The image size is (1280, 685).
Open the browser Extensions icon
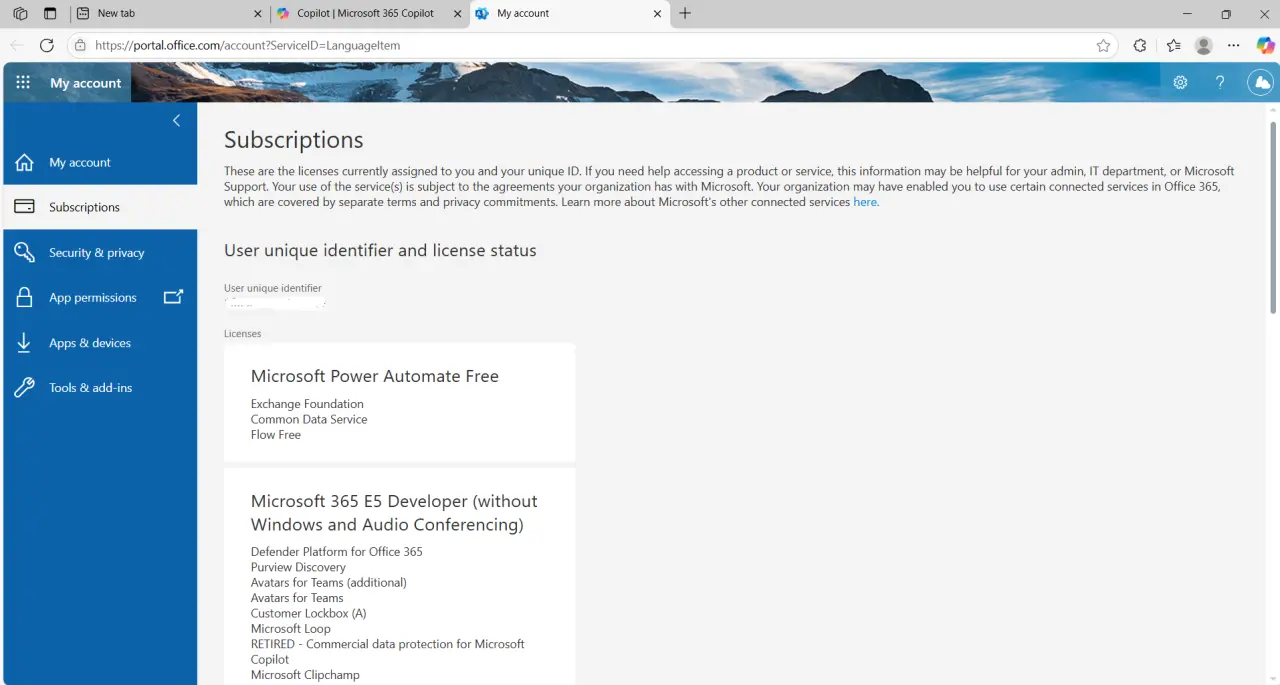pos(1140,45)
